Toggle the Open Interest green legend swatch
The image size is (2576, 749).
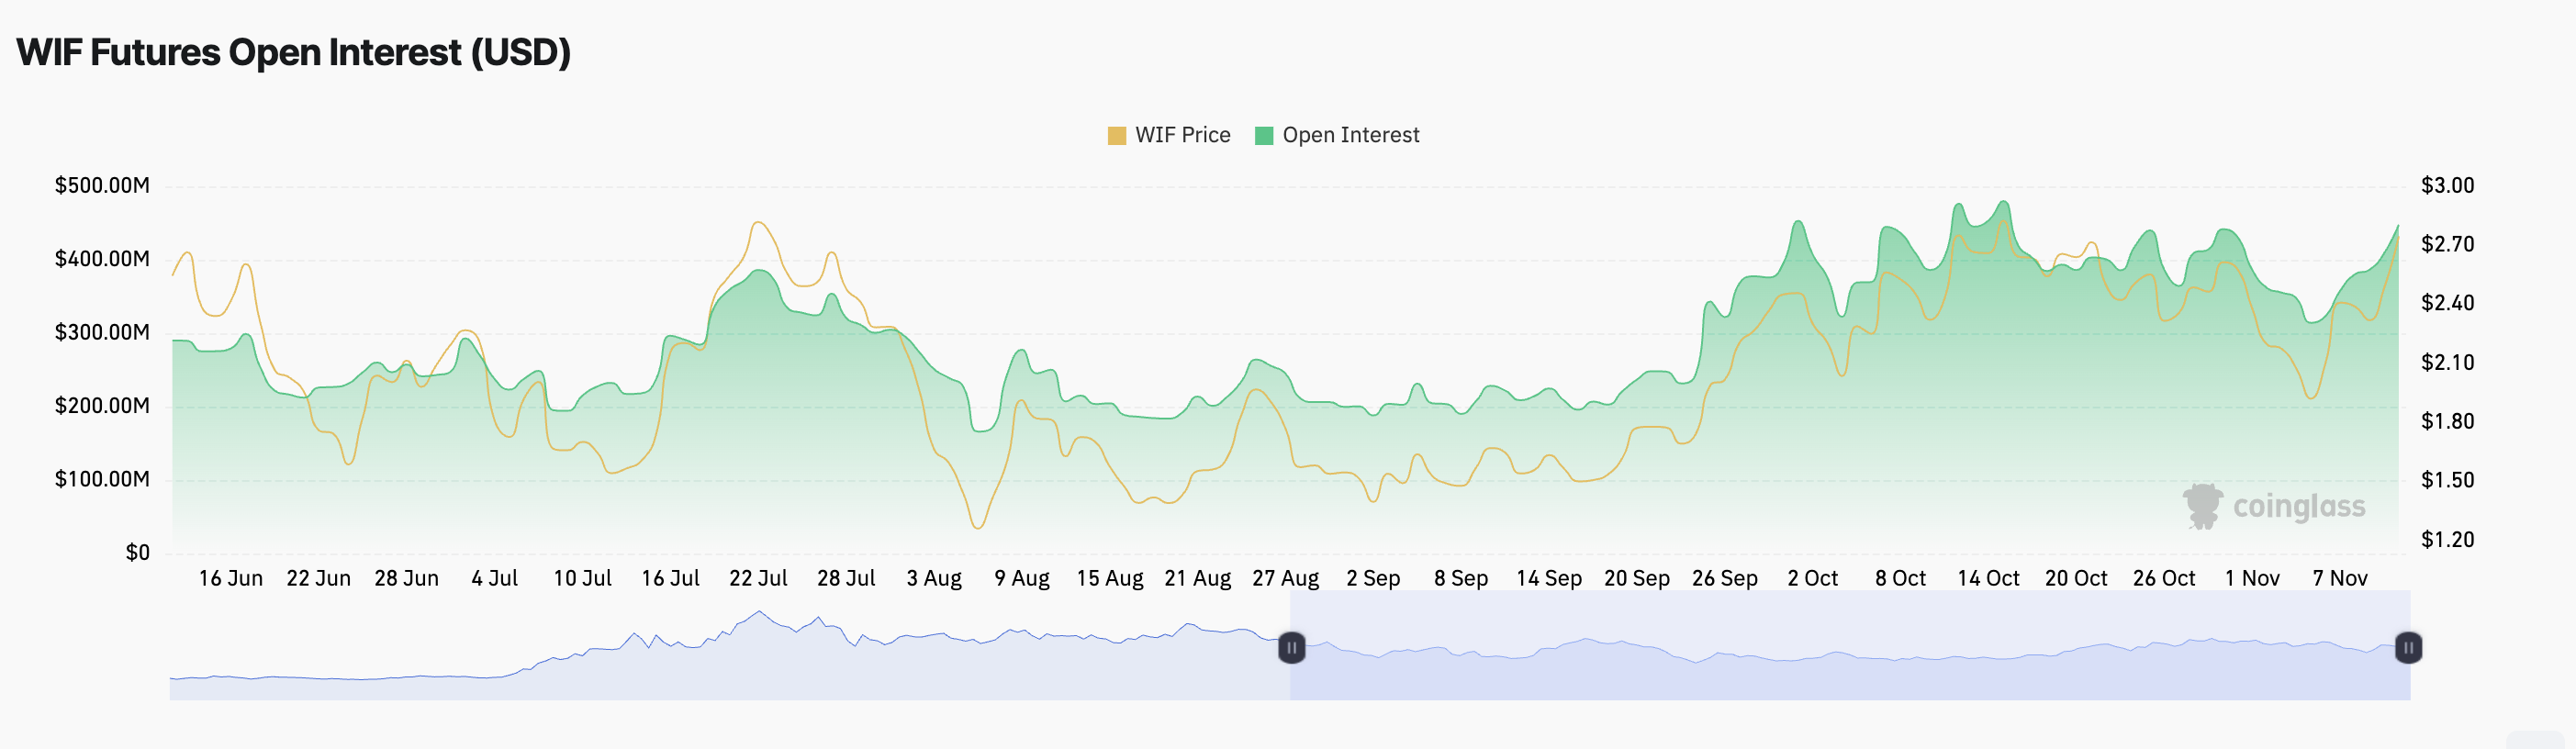pos(1264,136)
